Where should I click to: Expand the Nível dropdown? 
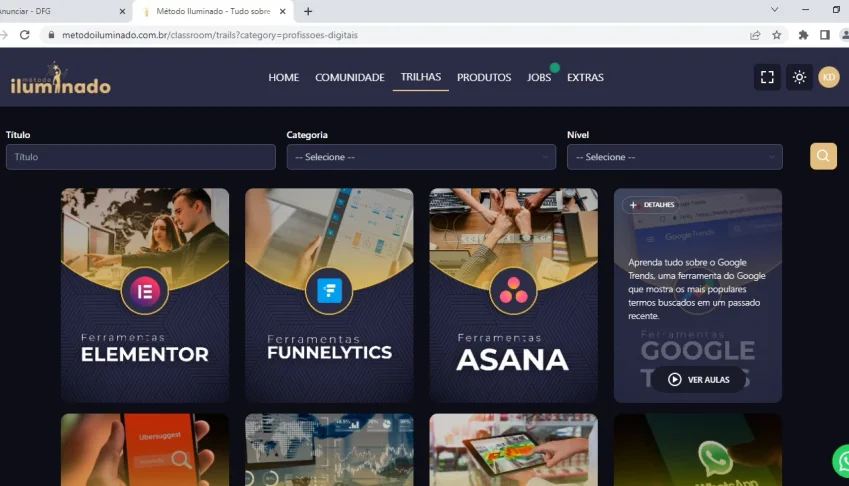pos(675,157)
